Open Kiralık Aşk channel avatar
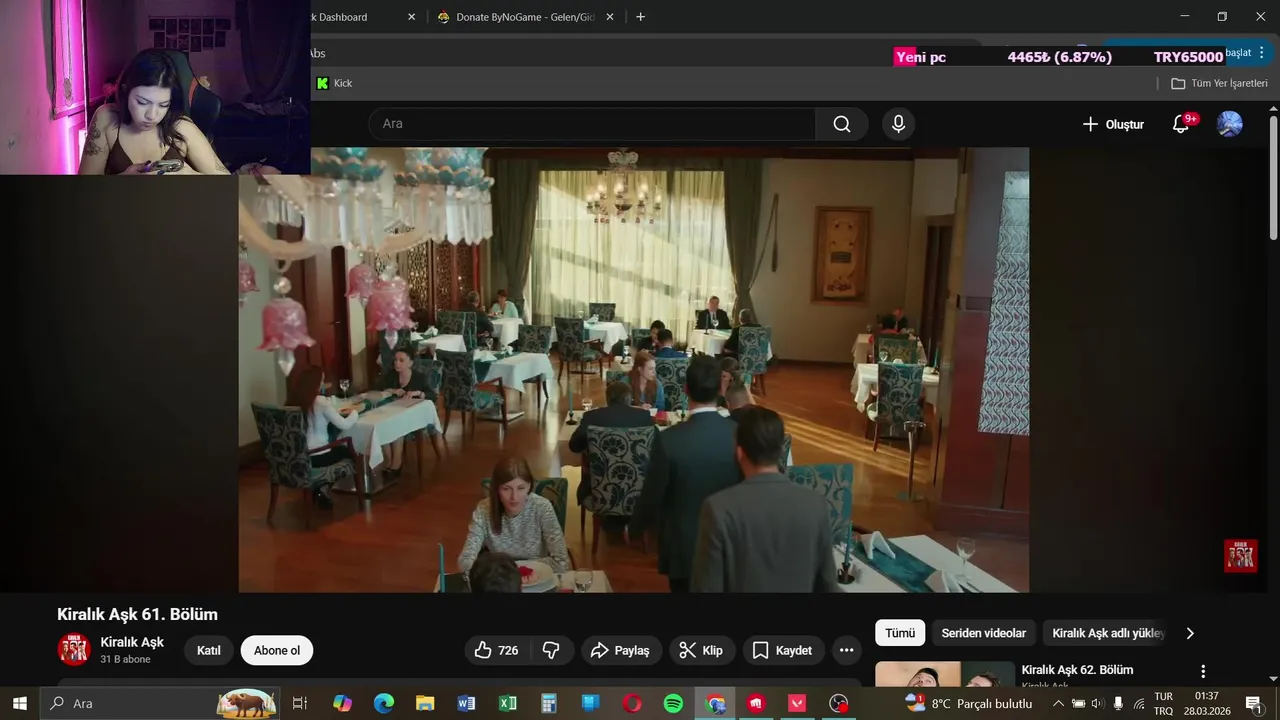 tap(74, 650)
